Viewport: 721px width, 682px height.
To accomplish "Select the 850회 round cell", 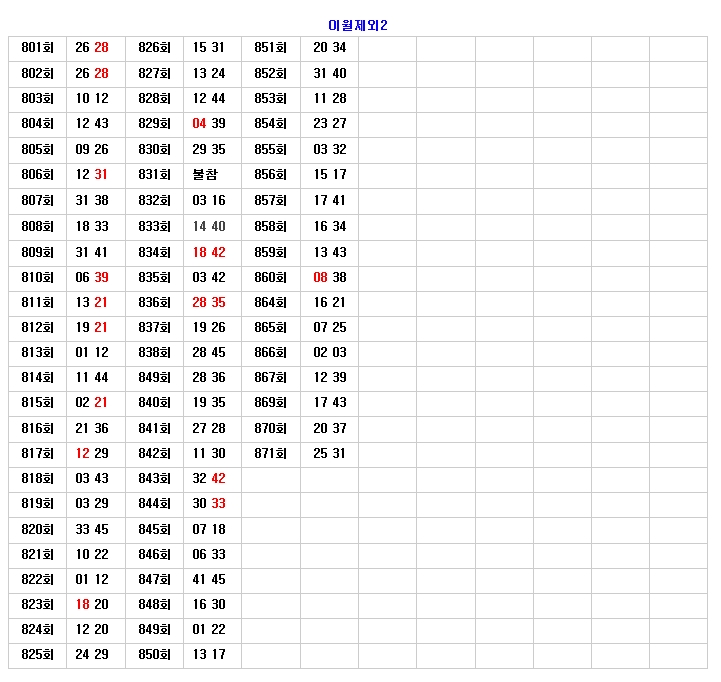I will [154, 655].
